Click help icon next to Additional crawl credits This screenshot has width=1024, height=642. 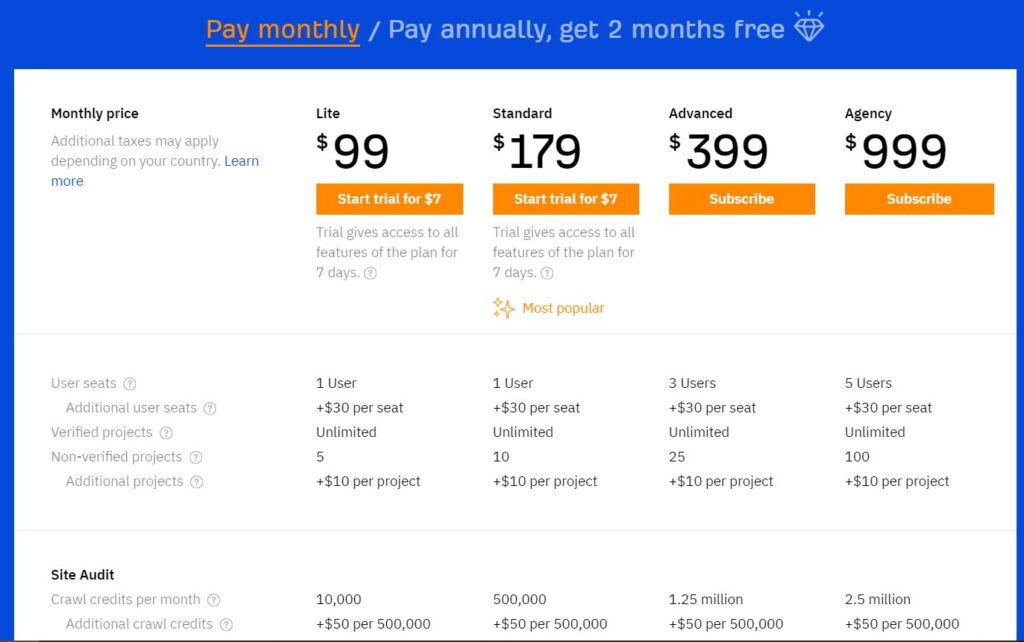point(226,625)
